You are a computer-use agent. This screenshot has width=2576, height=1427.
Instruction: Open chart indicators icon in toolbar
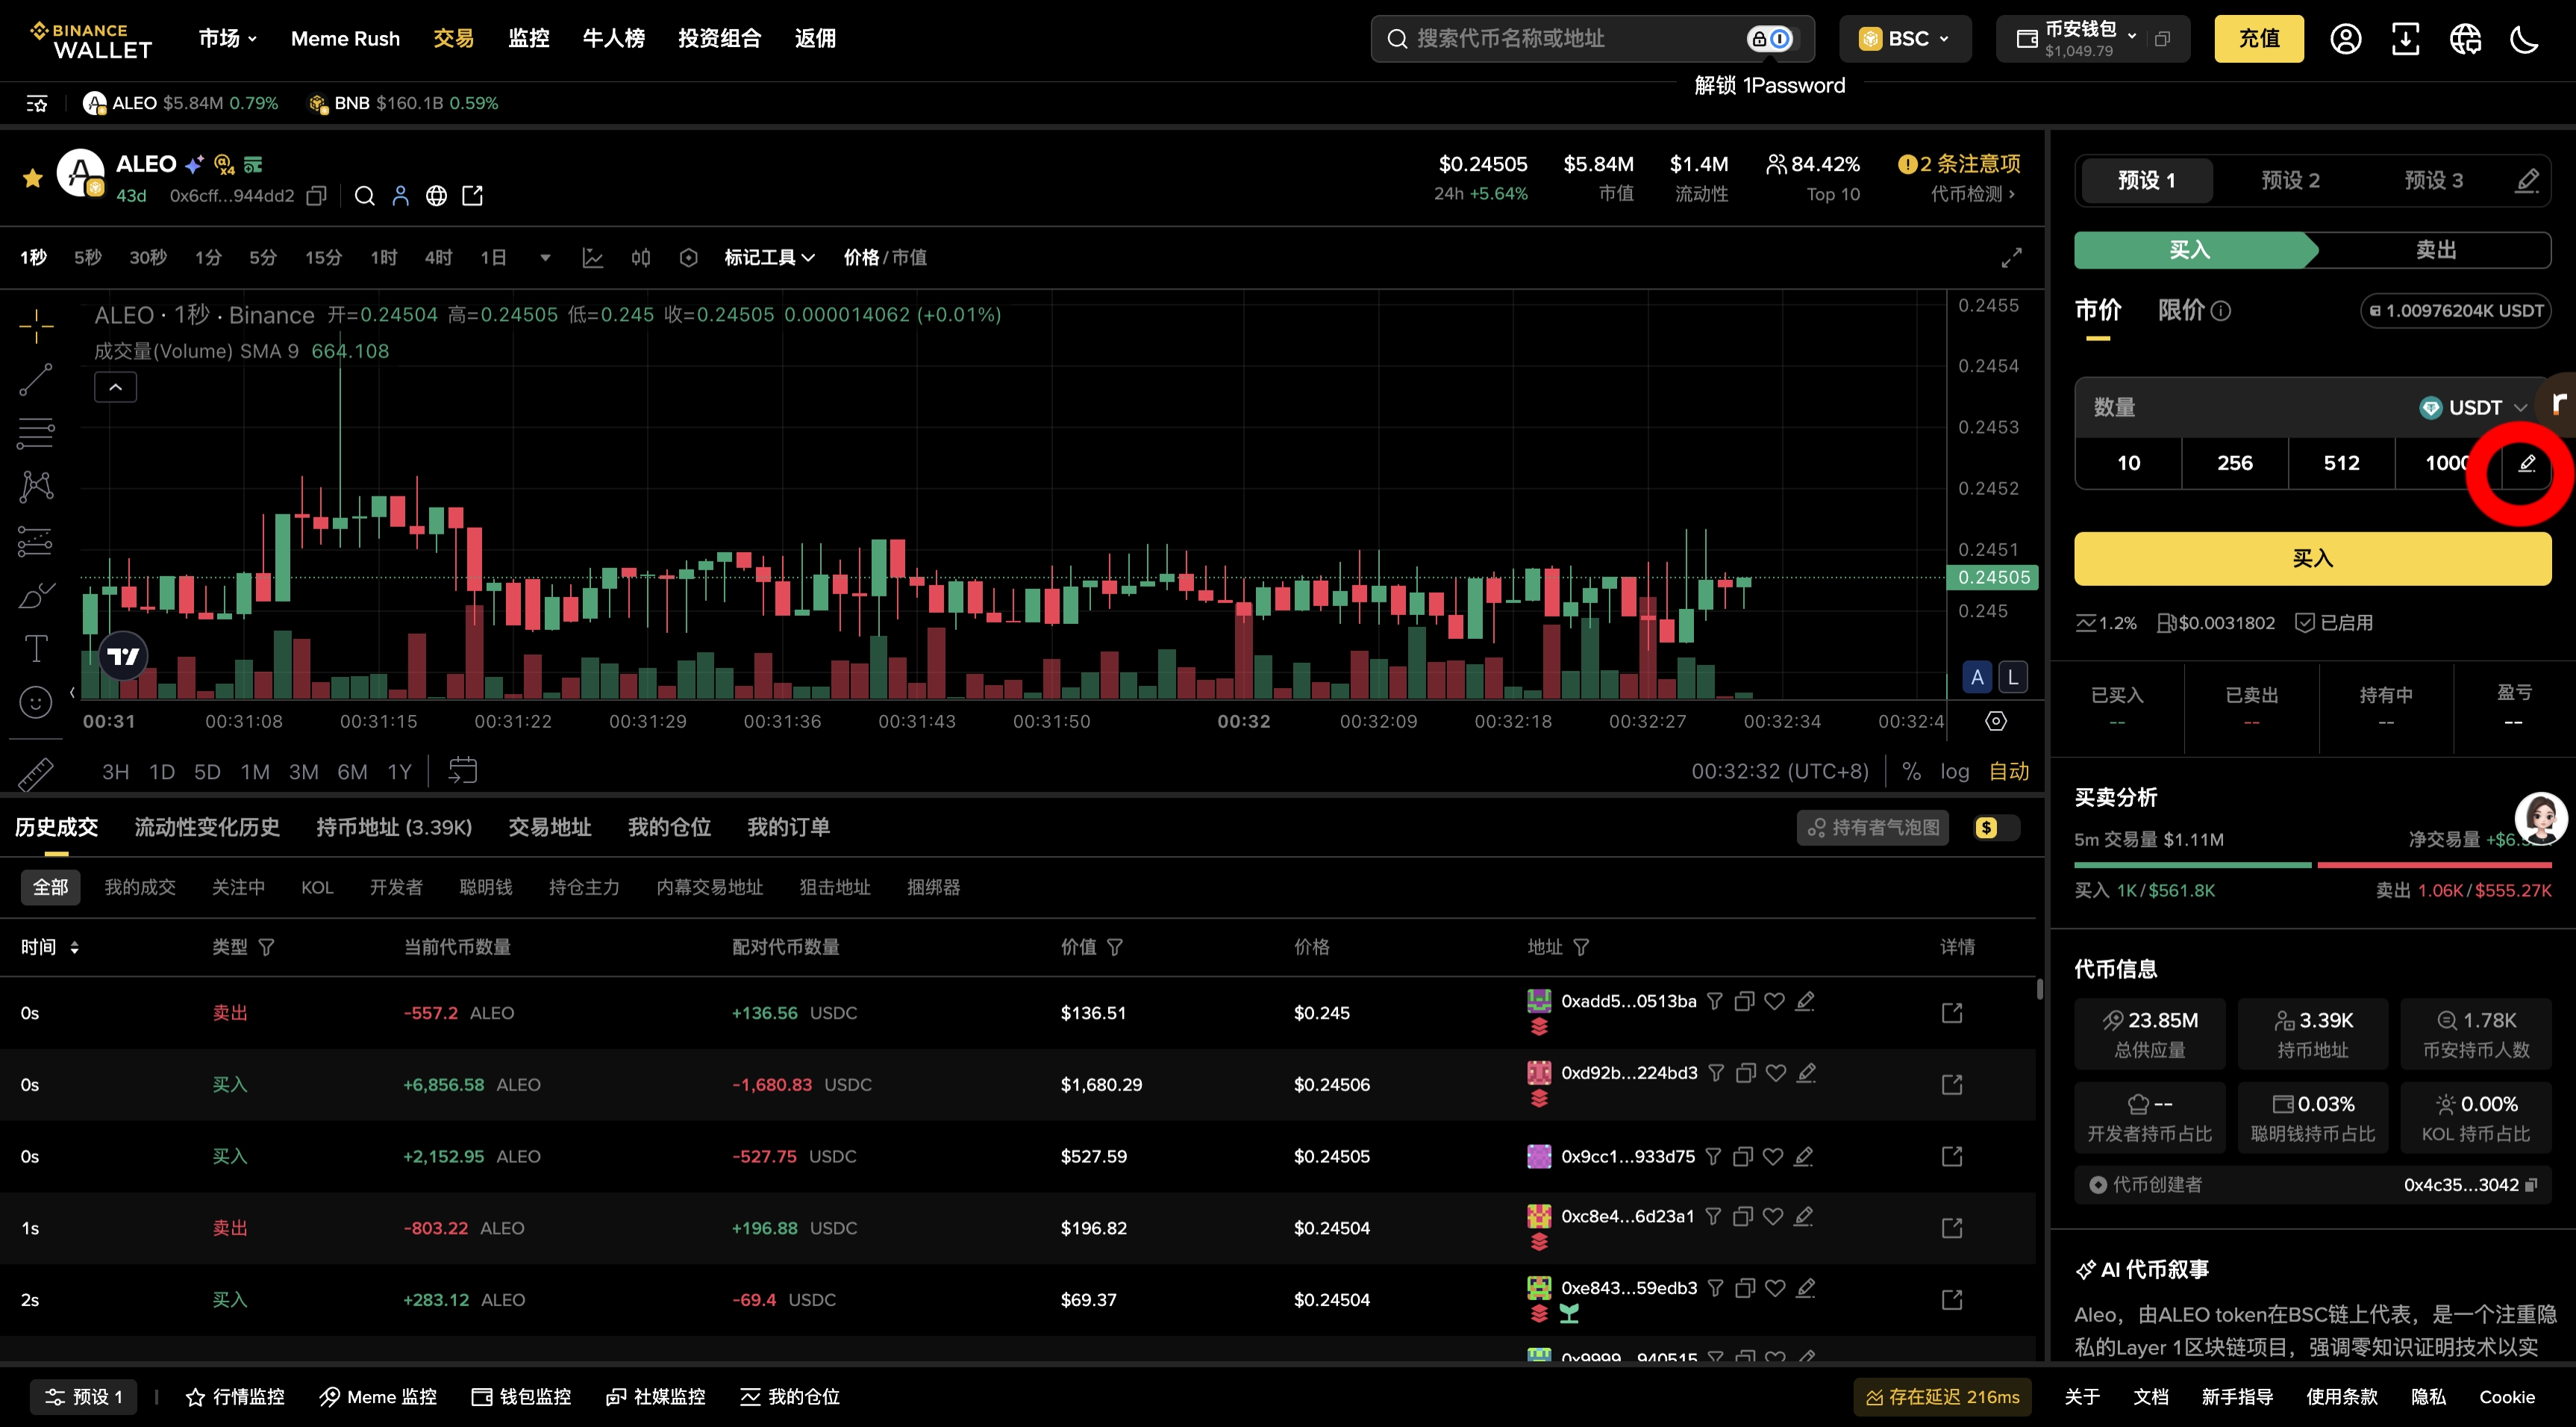click(x=592, y=258)
